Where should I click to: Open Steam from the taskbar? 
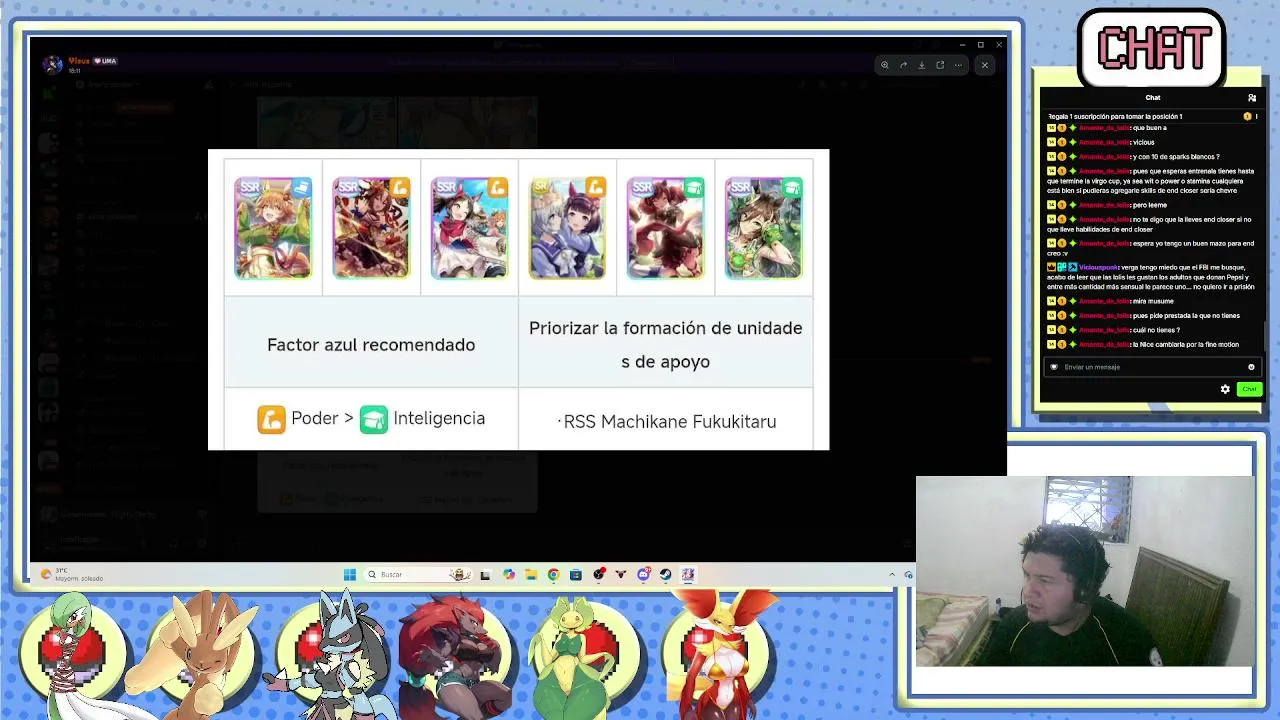[x=665, y=575]
